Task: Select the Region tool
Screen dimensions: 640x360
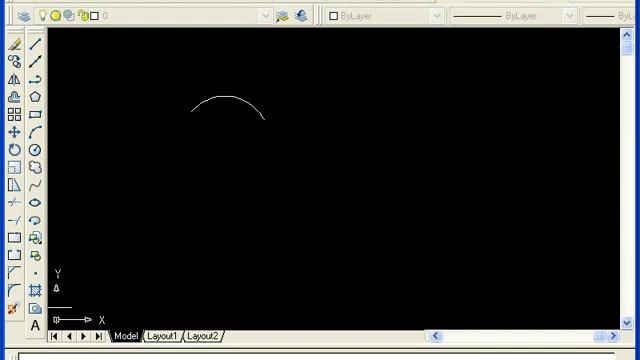Action: pyautogui.click(x=35, y=308)
